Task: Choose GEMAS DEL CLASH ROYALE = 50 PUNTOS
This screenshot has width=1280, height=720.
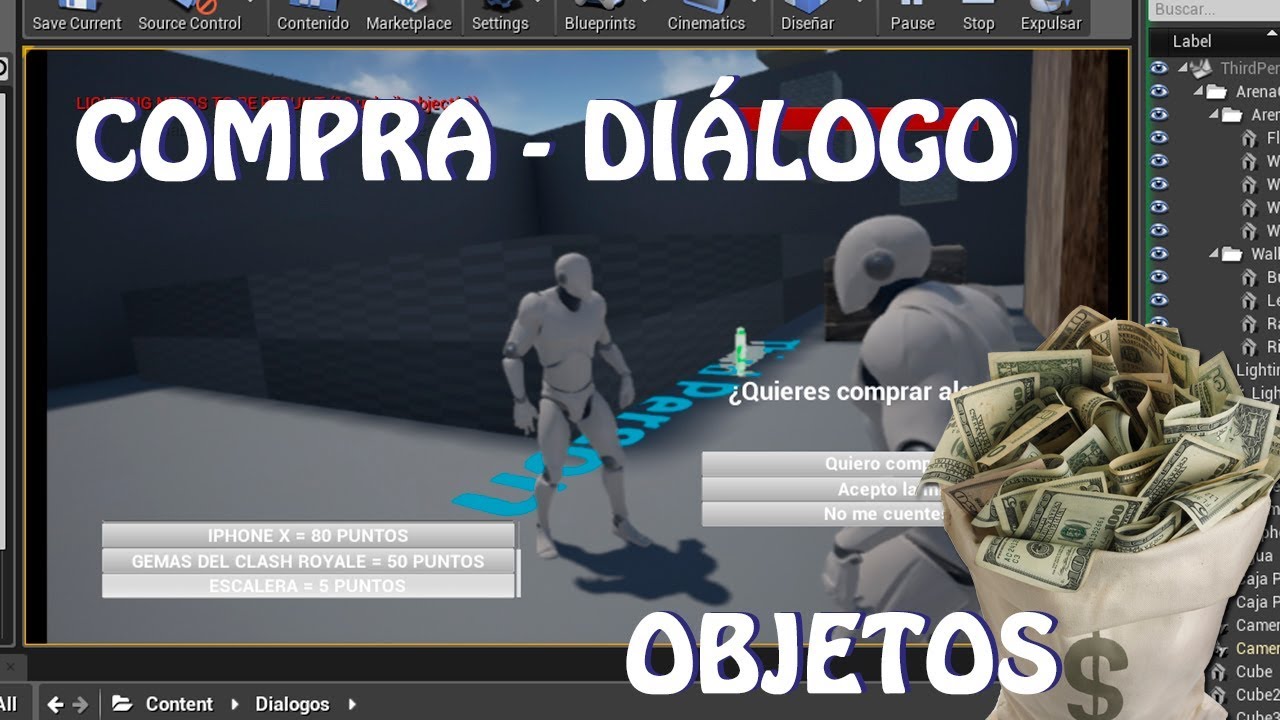Action: point(308,561)
